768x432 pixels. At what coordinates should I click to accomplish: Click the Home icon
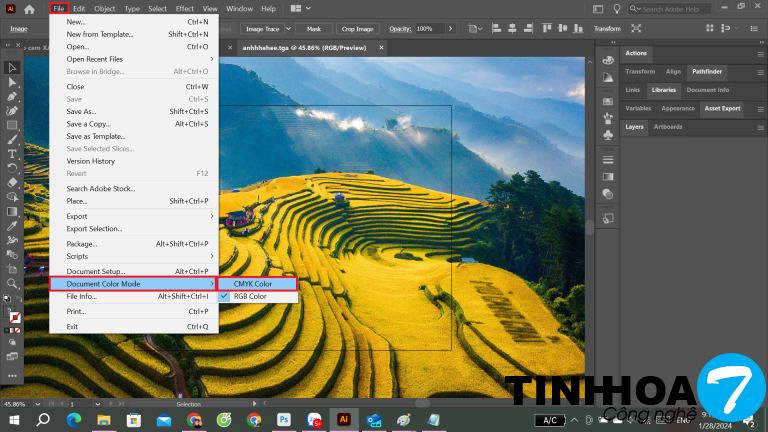coord(30,9)
